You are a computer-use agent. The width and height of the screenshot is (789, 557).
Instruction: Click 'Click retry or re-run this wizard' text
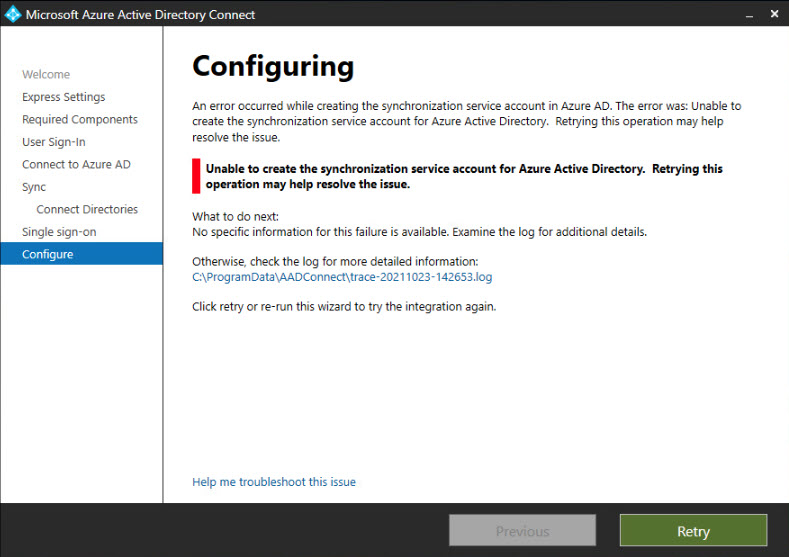click(x=344, y=306)
